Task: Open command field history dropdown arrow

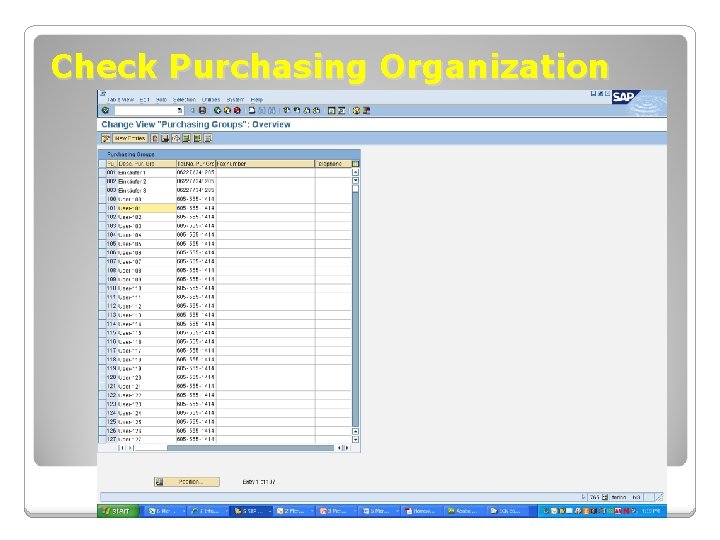Action: coord(180,110)
